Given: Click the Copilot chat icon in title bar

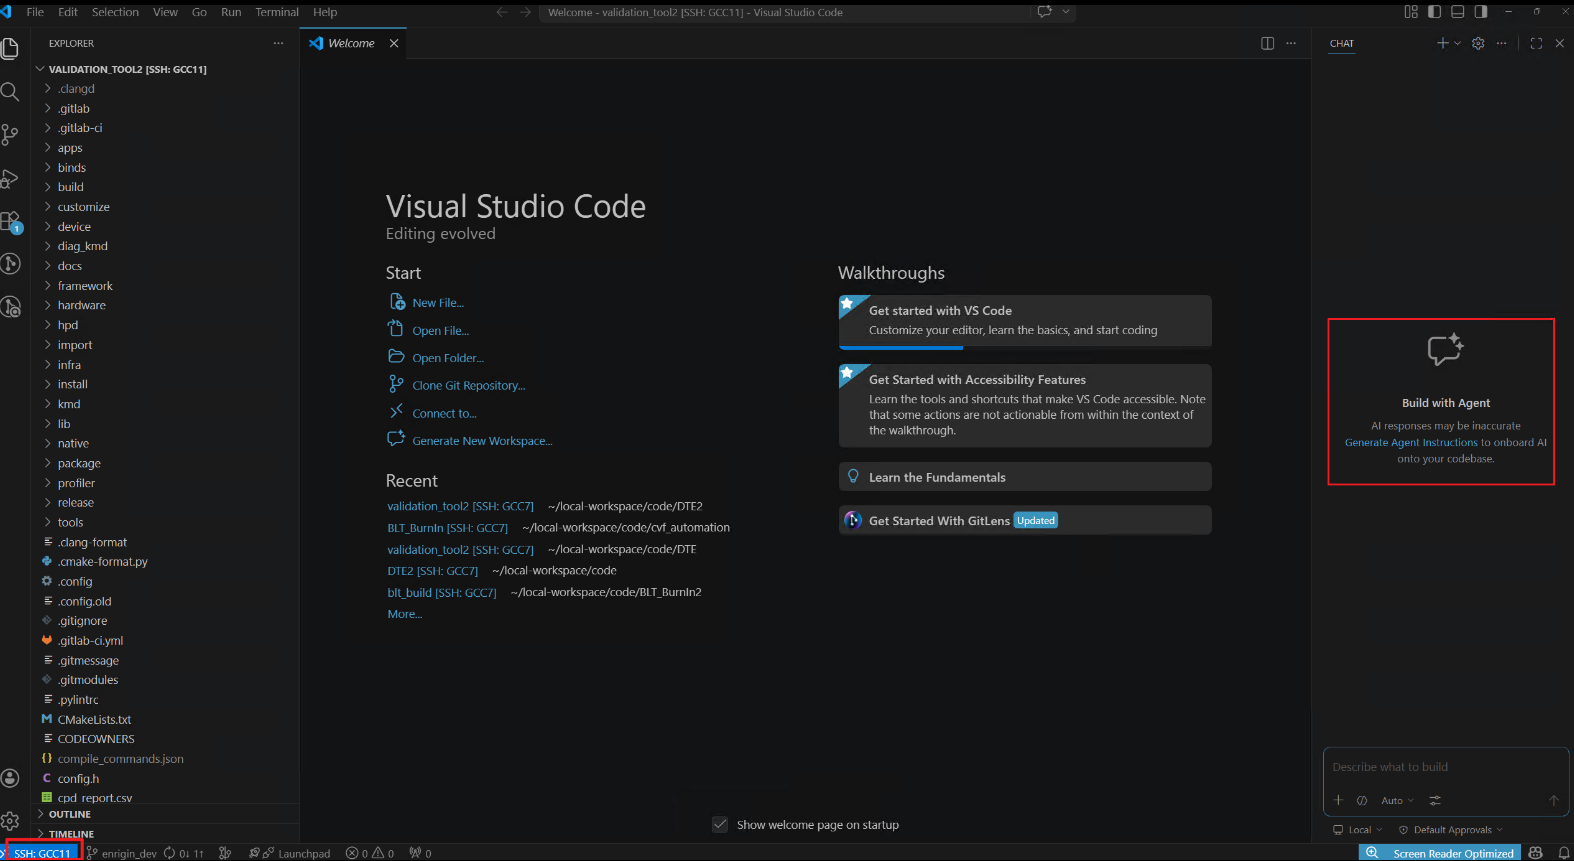Looking at the screenshot, I should pyautogui.click(x=1045, y=12).
